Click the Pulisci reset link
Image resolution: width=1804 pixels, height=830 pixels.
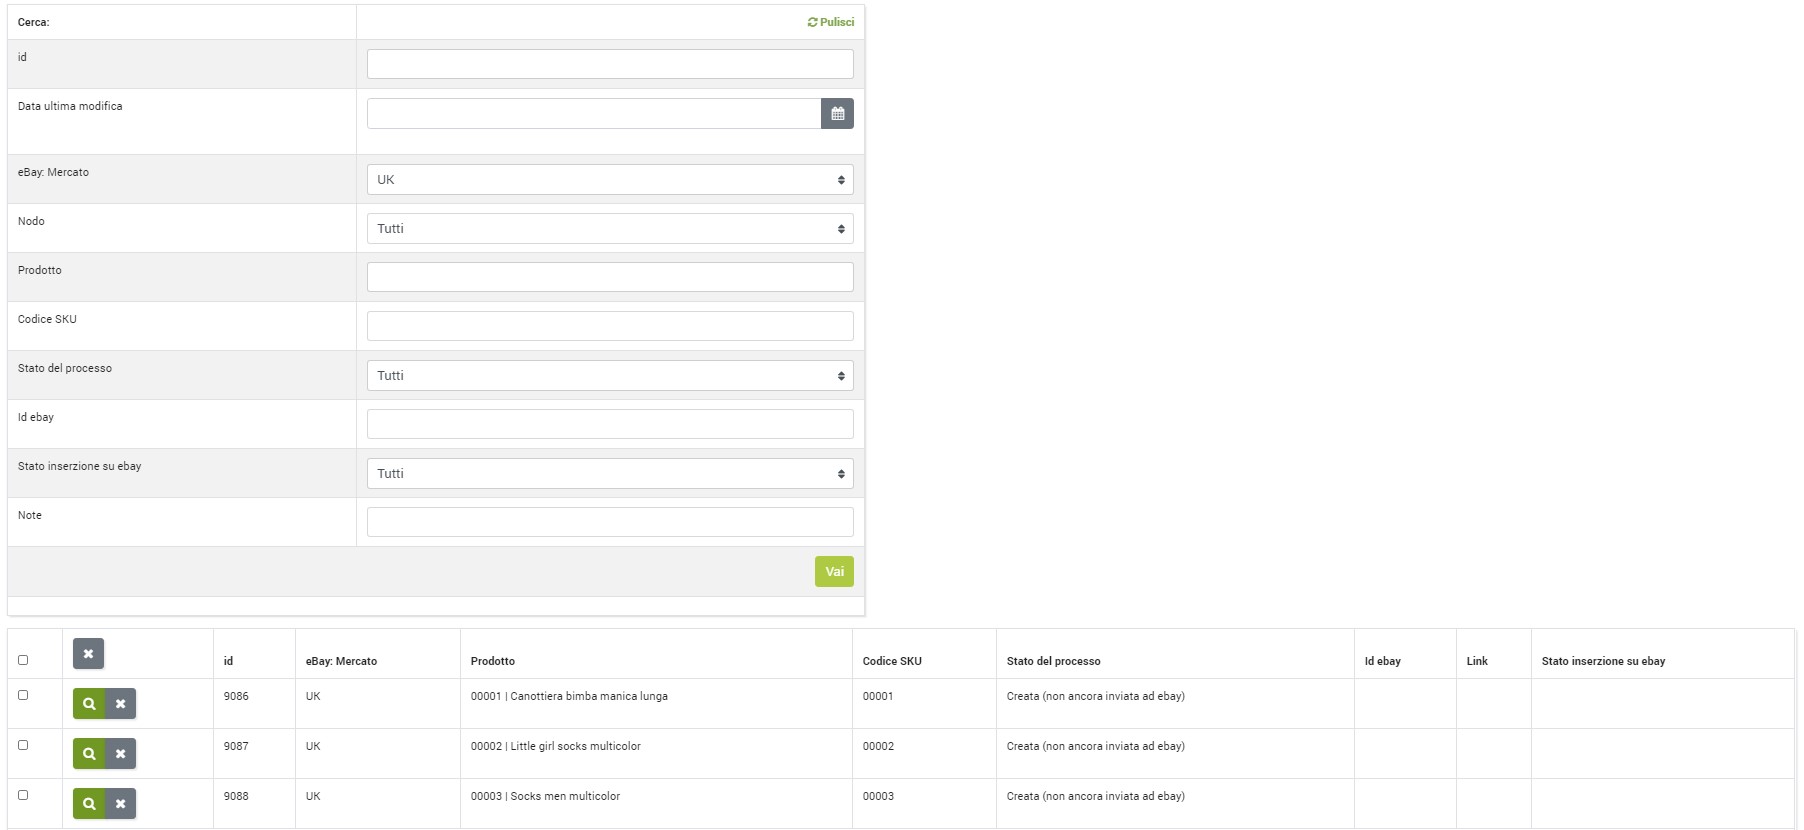[831, 22]
